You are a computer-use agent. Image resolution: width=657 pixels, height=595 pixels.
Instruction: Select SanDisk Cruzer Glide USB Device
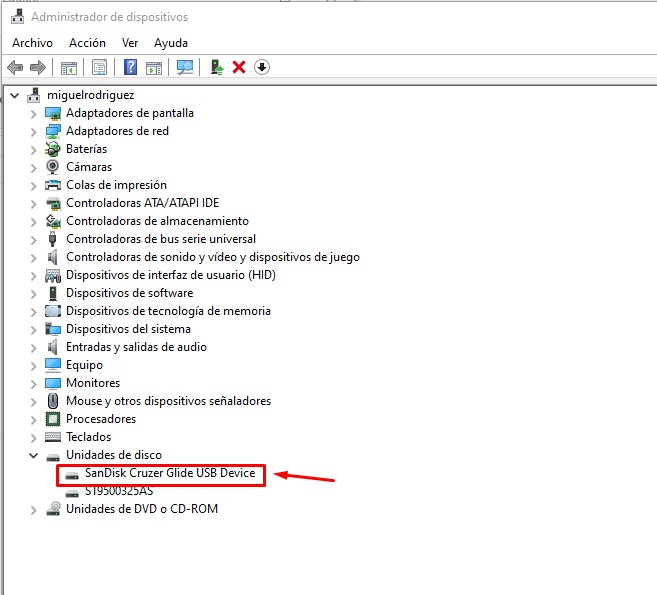[170, 473]
